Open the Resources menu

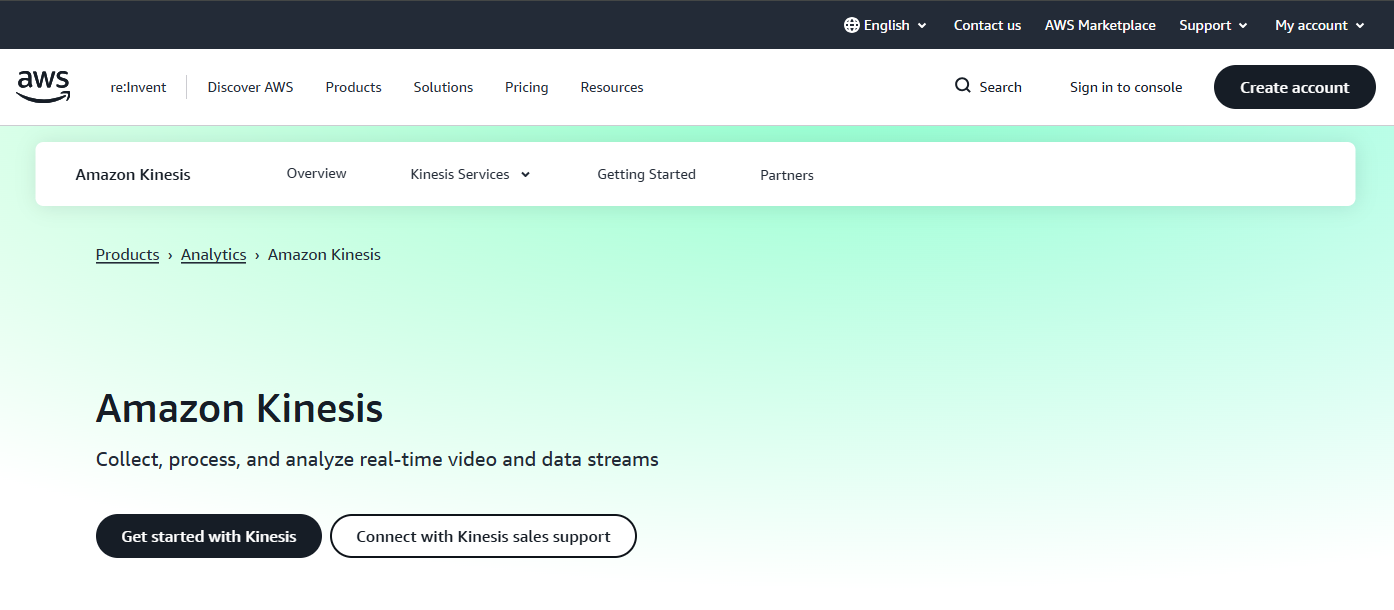(612, 87)
